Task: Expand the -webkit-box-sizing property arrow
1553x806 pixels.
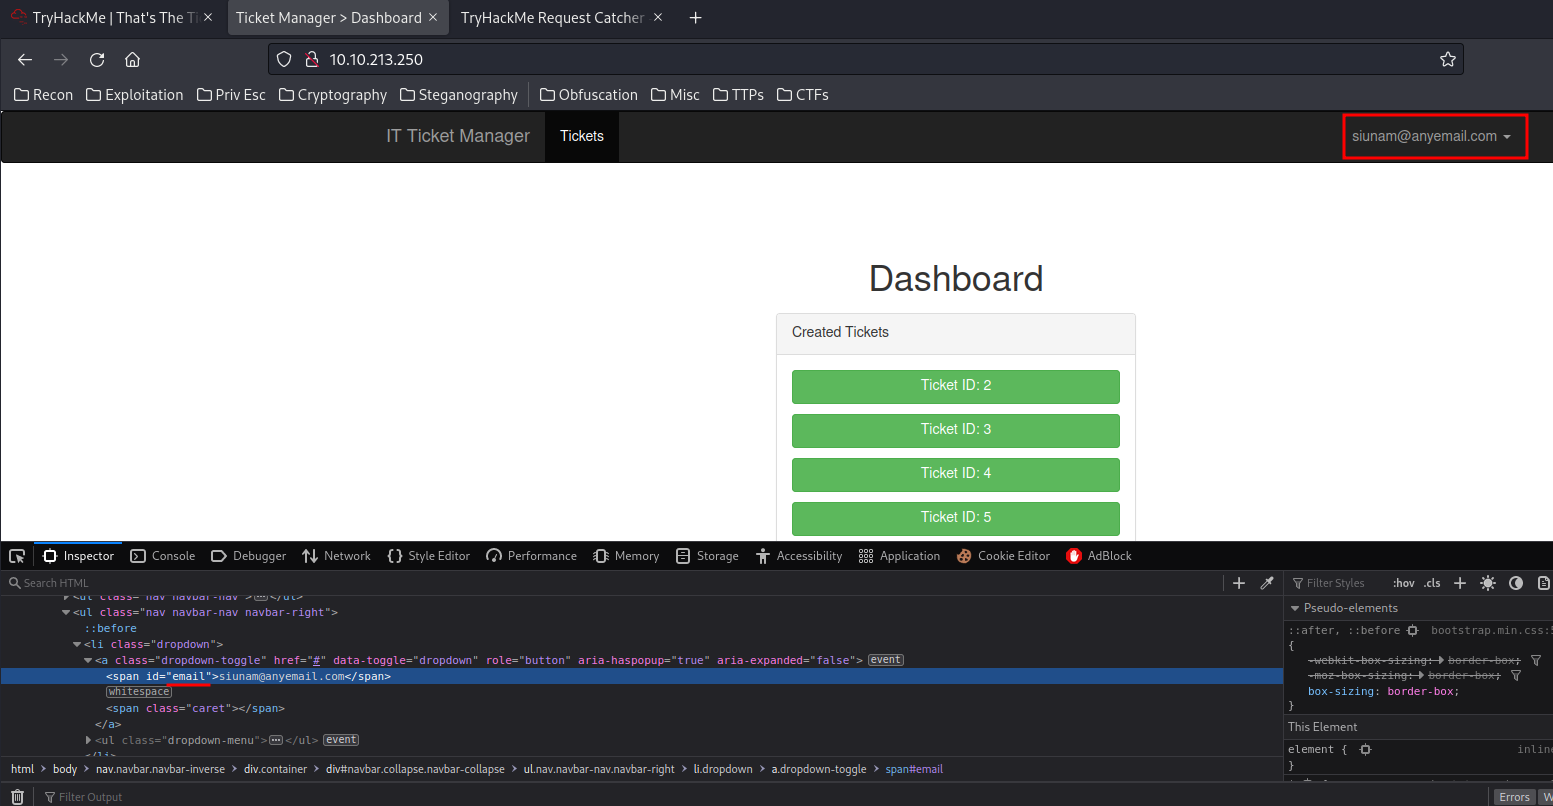Action: coord(1442,660)
